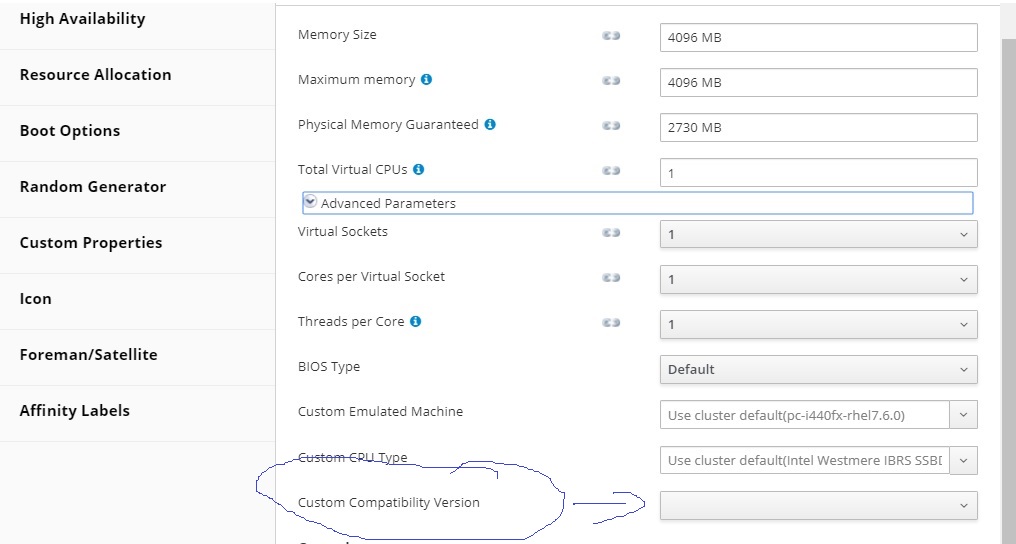Open the BIOS Type dropdown
The height and width of the screenshot is (544, 1016).
(818, 369)
